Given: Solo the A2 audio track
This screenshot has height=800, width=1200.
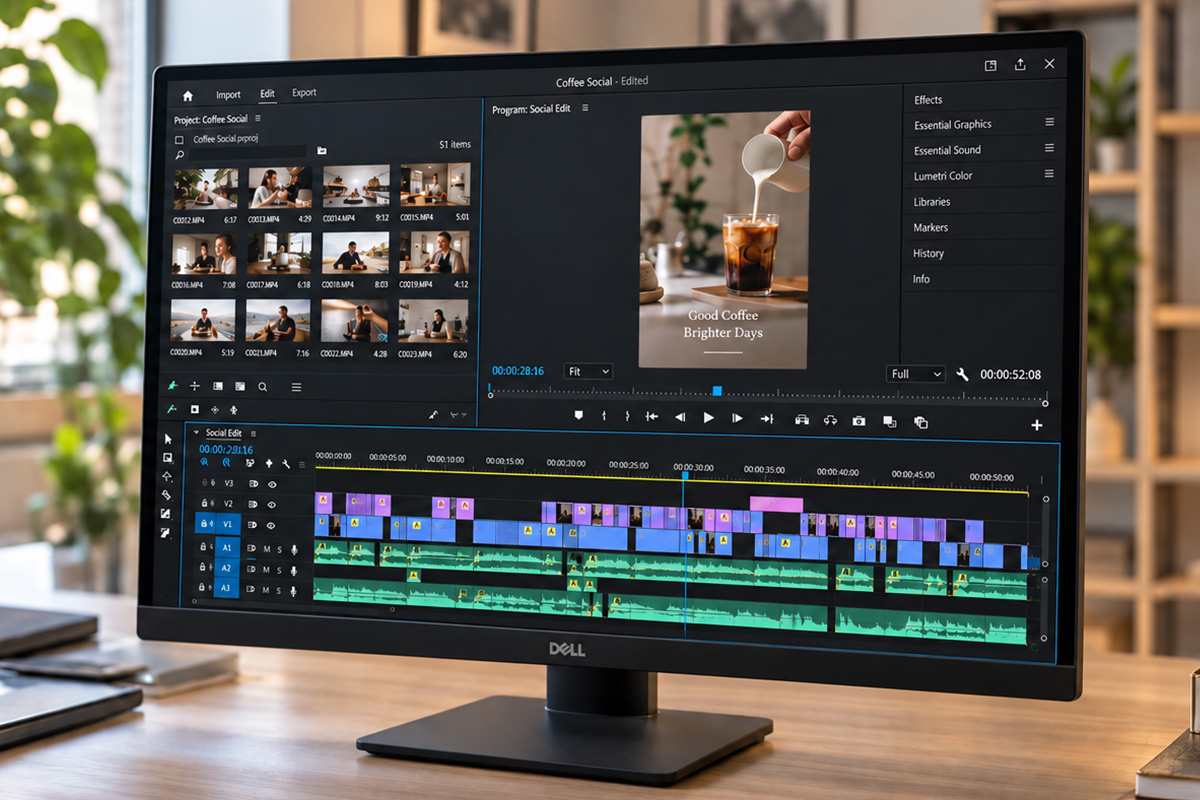Looking at the screenshot, I should (x=279, y=570).
